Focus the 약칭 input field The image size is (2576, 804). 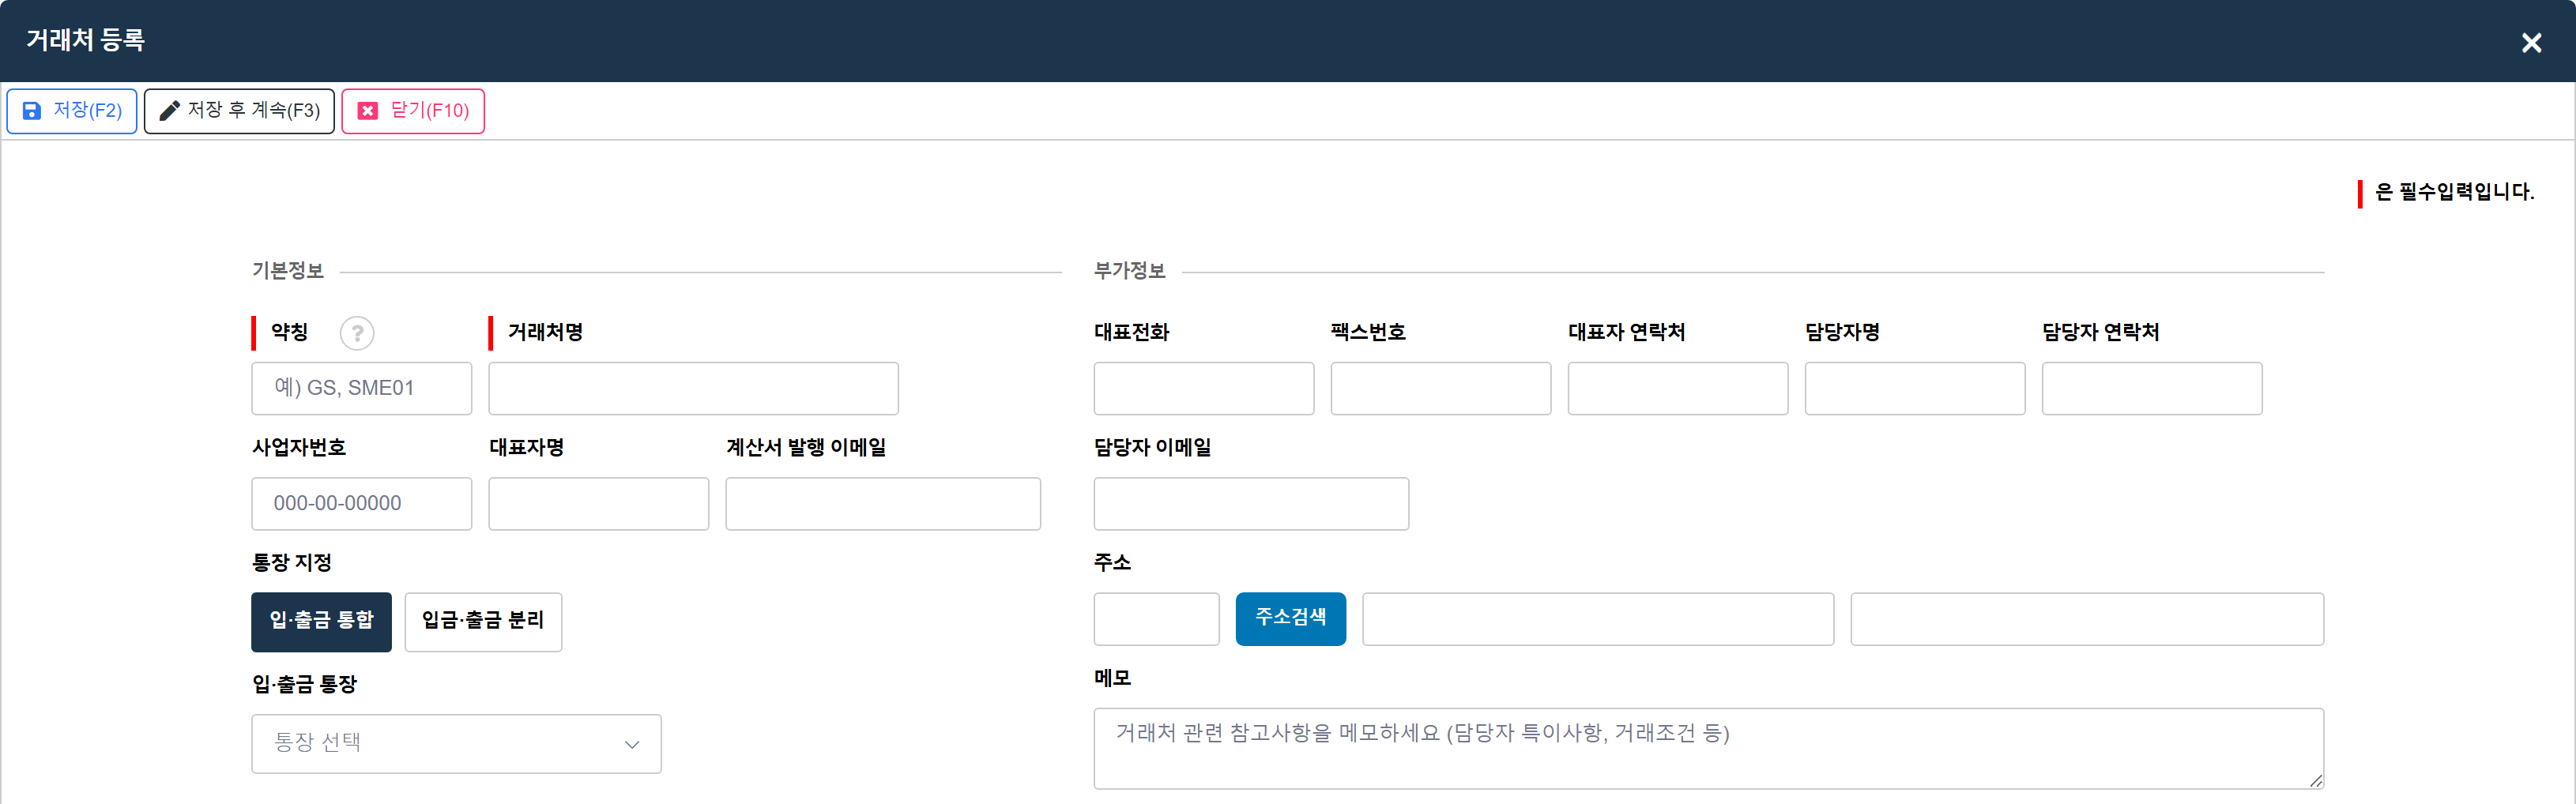(x=361, y=388)
